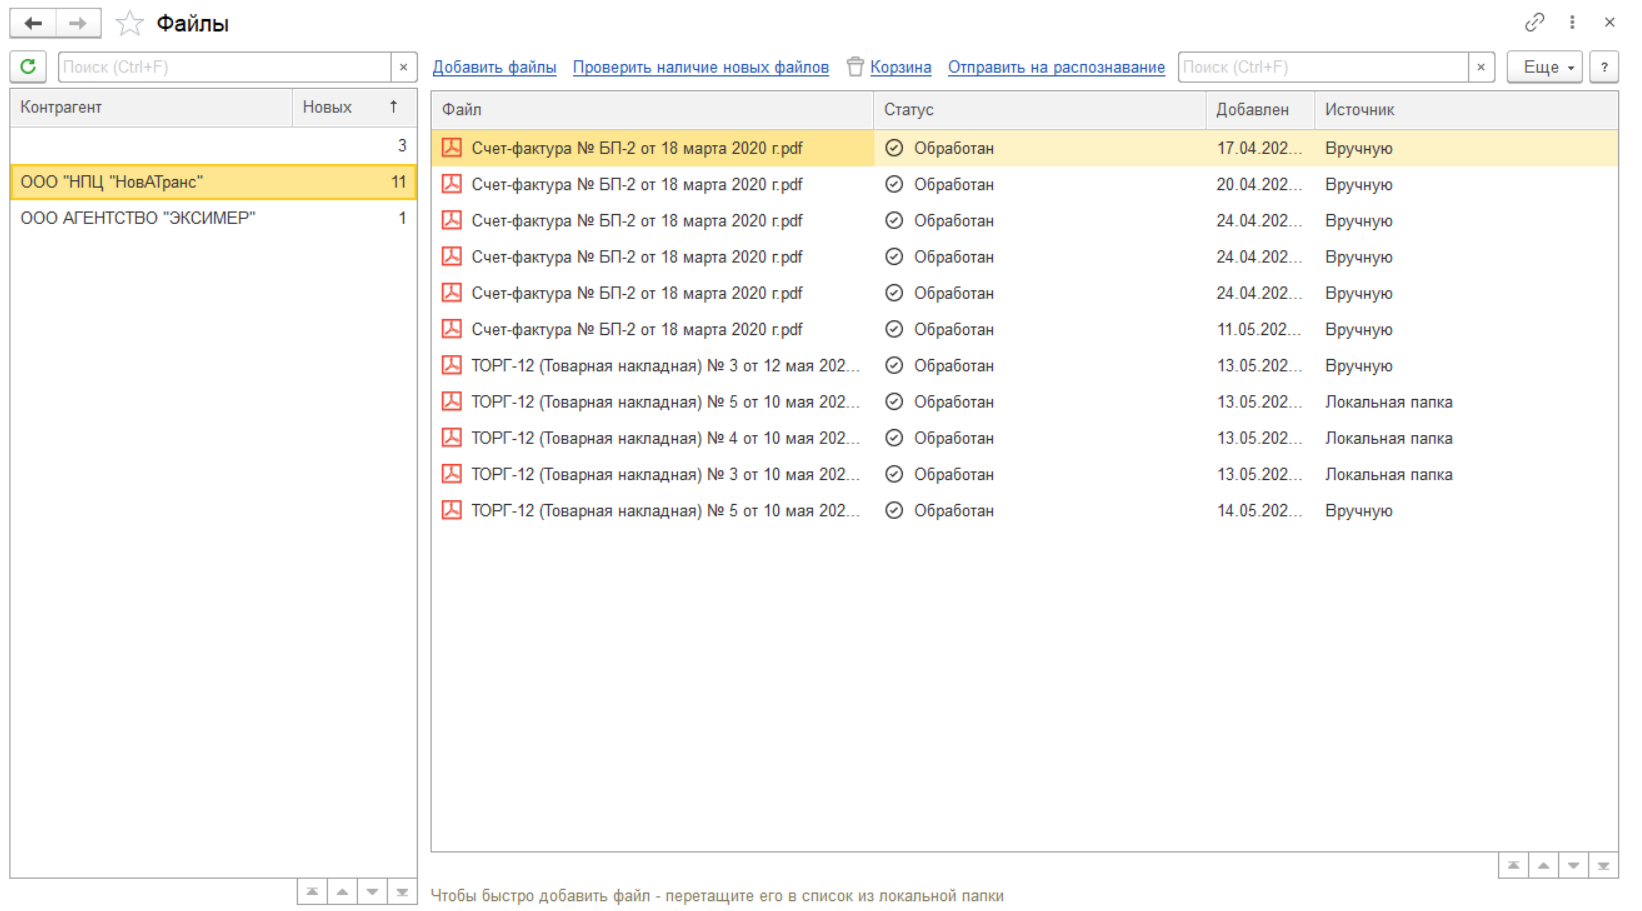Screen dimensions: 1642x911
Task: Close the Файлы form with the X
Action: tap(1609, 22)
